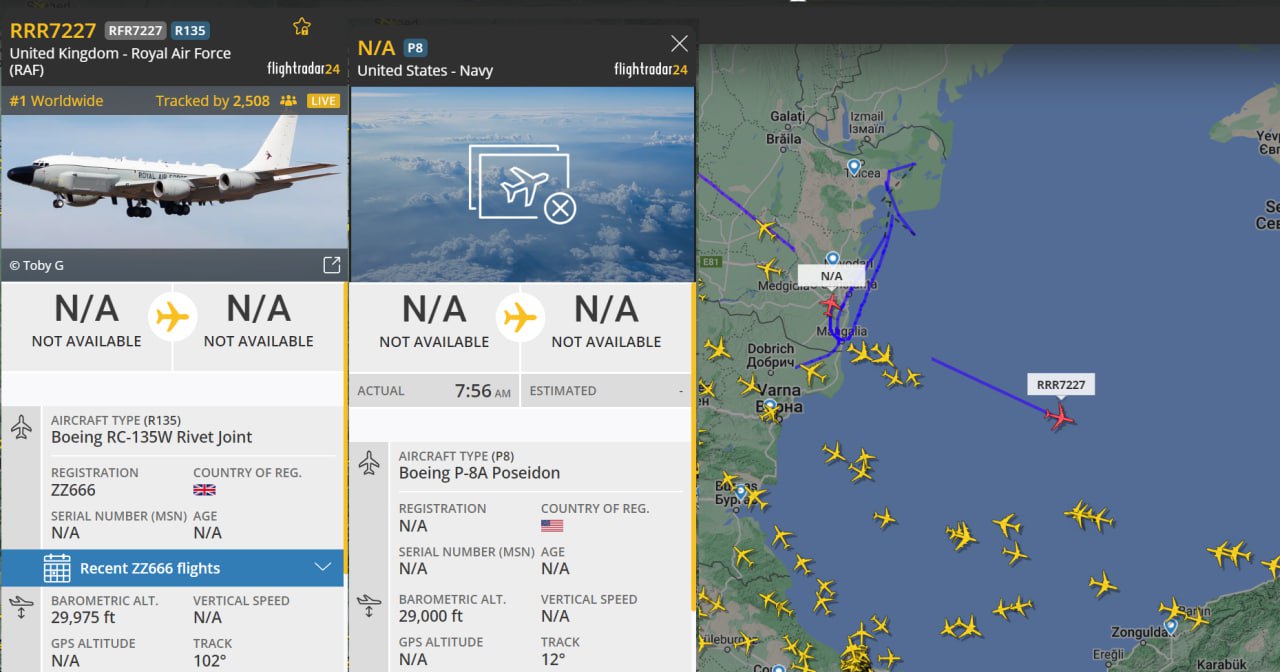Click the favorite star icon for RRR7227
The width and height of the screenshot is (1280, 672).
pyautogui.click(x=301, y=27)
